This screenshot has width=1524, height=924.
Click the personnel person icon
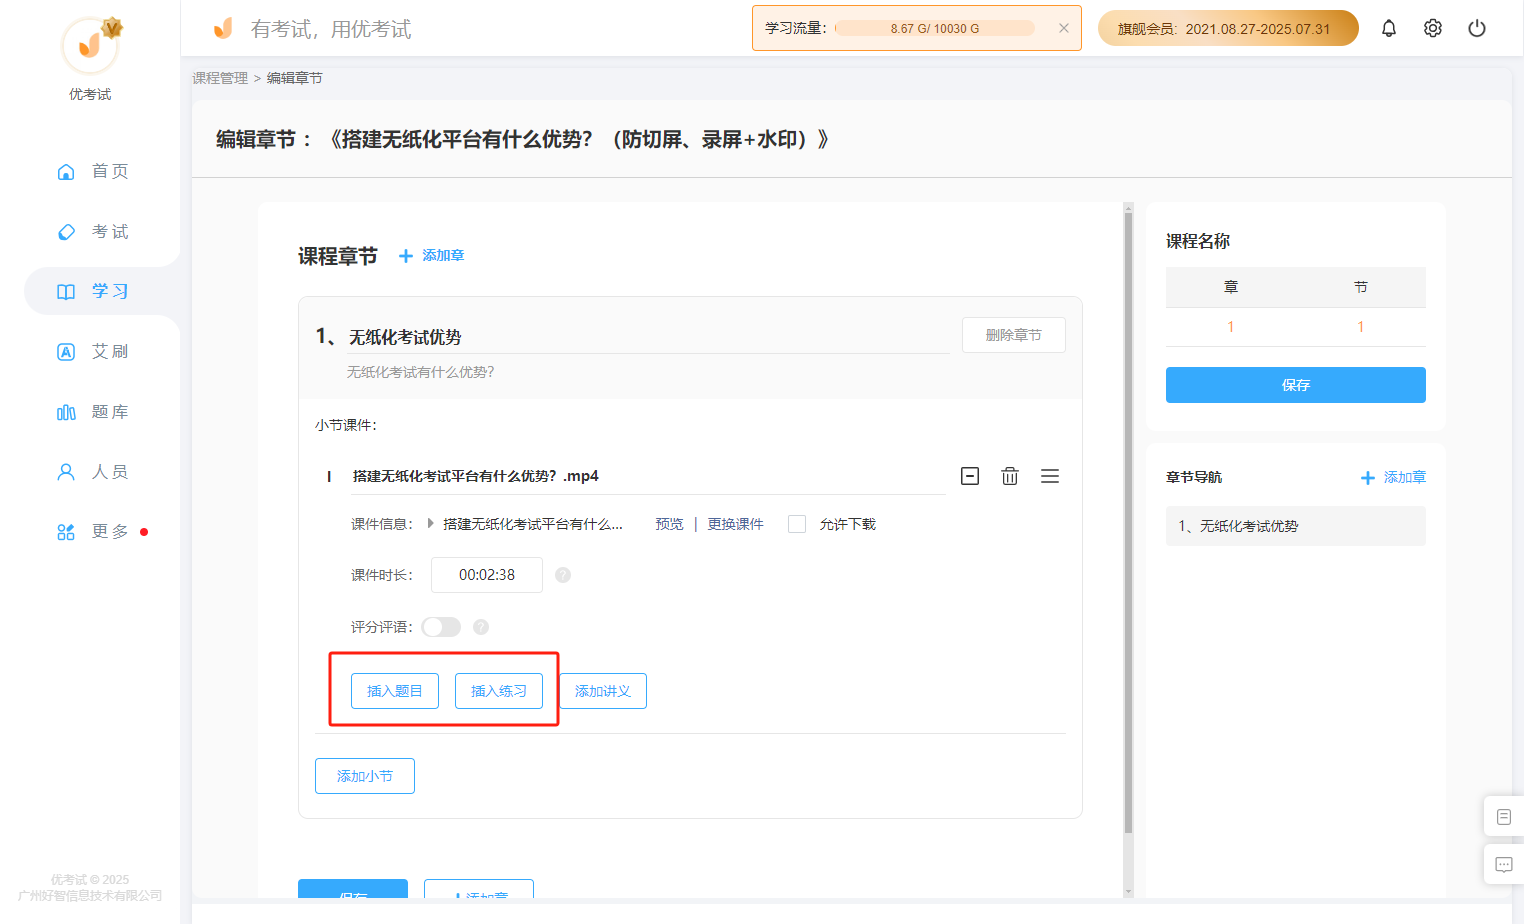(x=66, y=472)
